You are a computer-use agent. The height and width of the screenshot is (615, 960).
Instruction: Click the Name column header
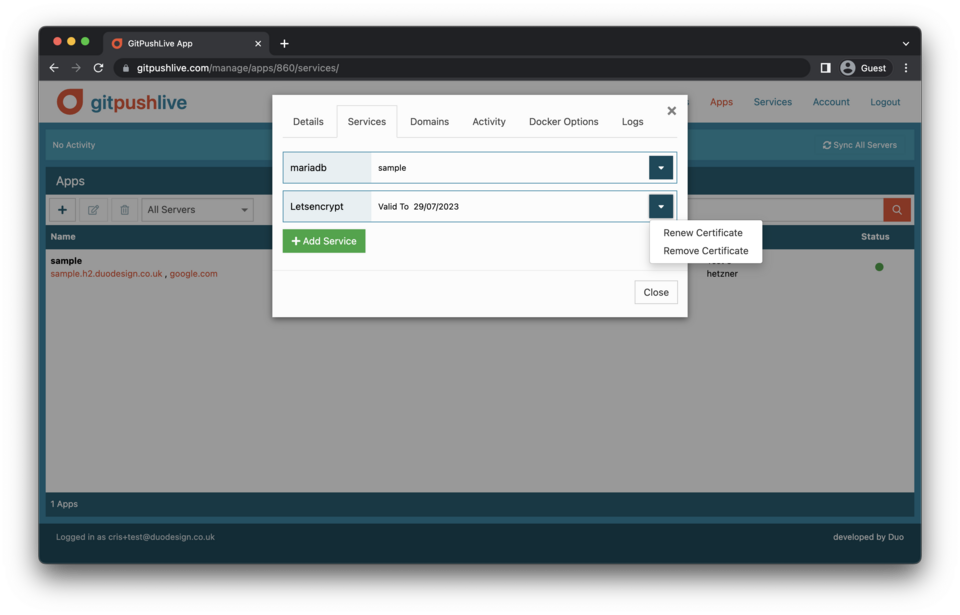point(63,236)
